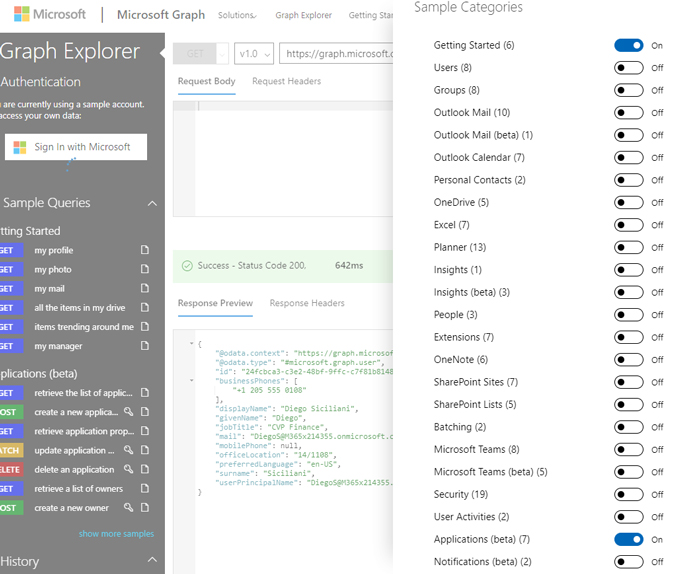The height and width of the screenshot is (574, 700).
Task: Click Sign In with Microsoft button
Action: tap(76, 147)
